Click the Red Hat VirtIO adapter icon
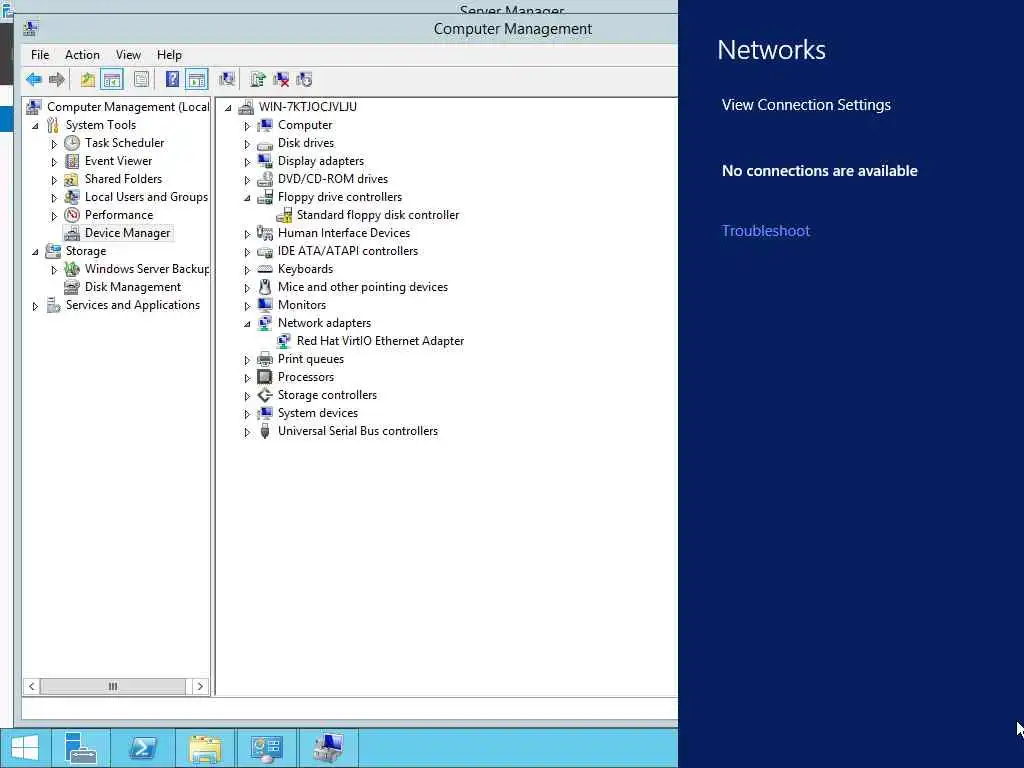This screenshot has height=768, width=1024. 284,341
